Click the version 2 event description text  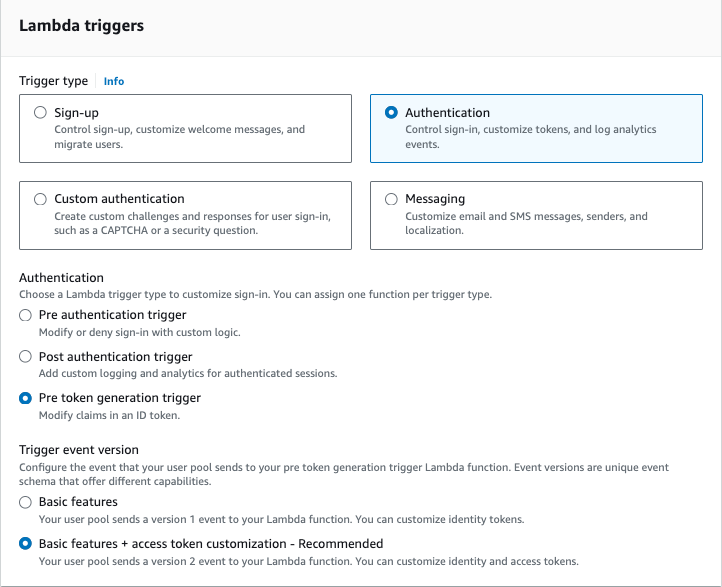(x=309, y=561)
